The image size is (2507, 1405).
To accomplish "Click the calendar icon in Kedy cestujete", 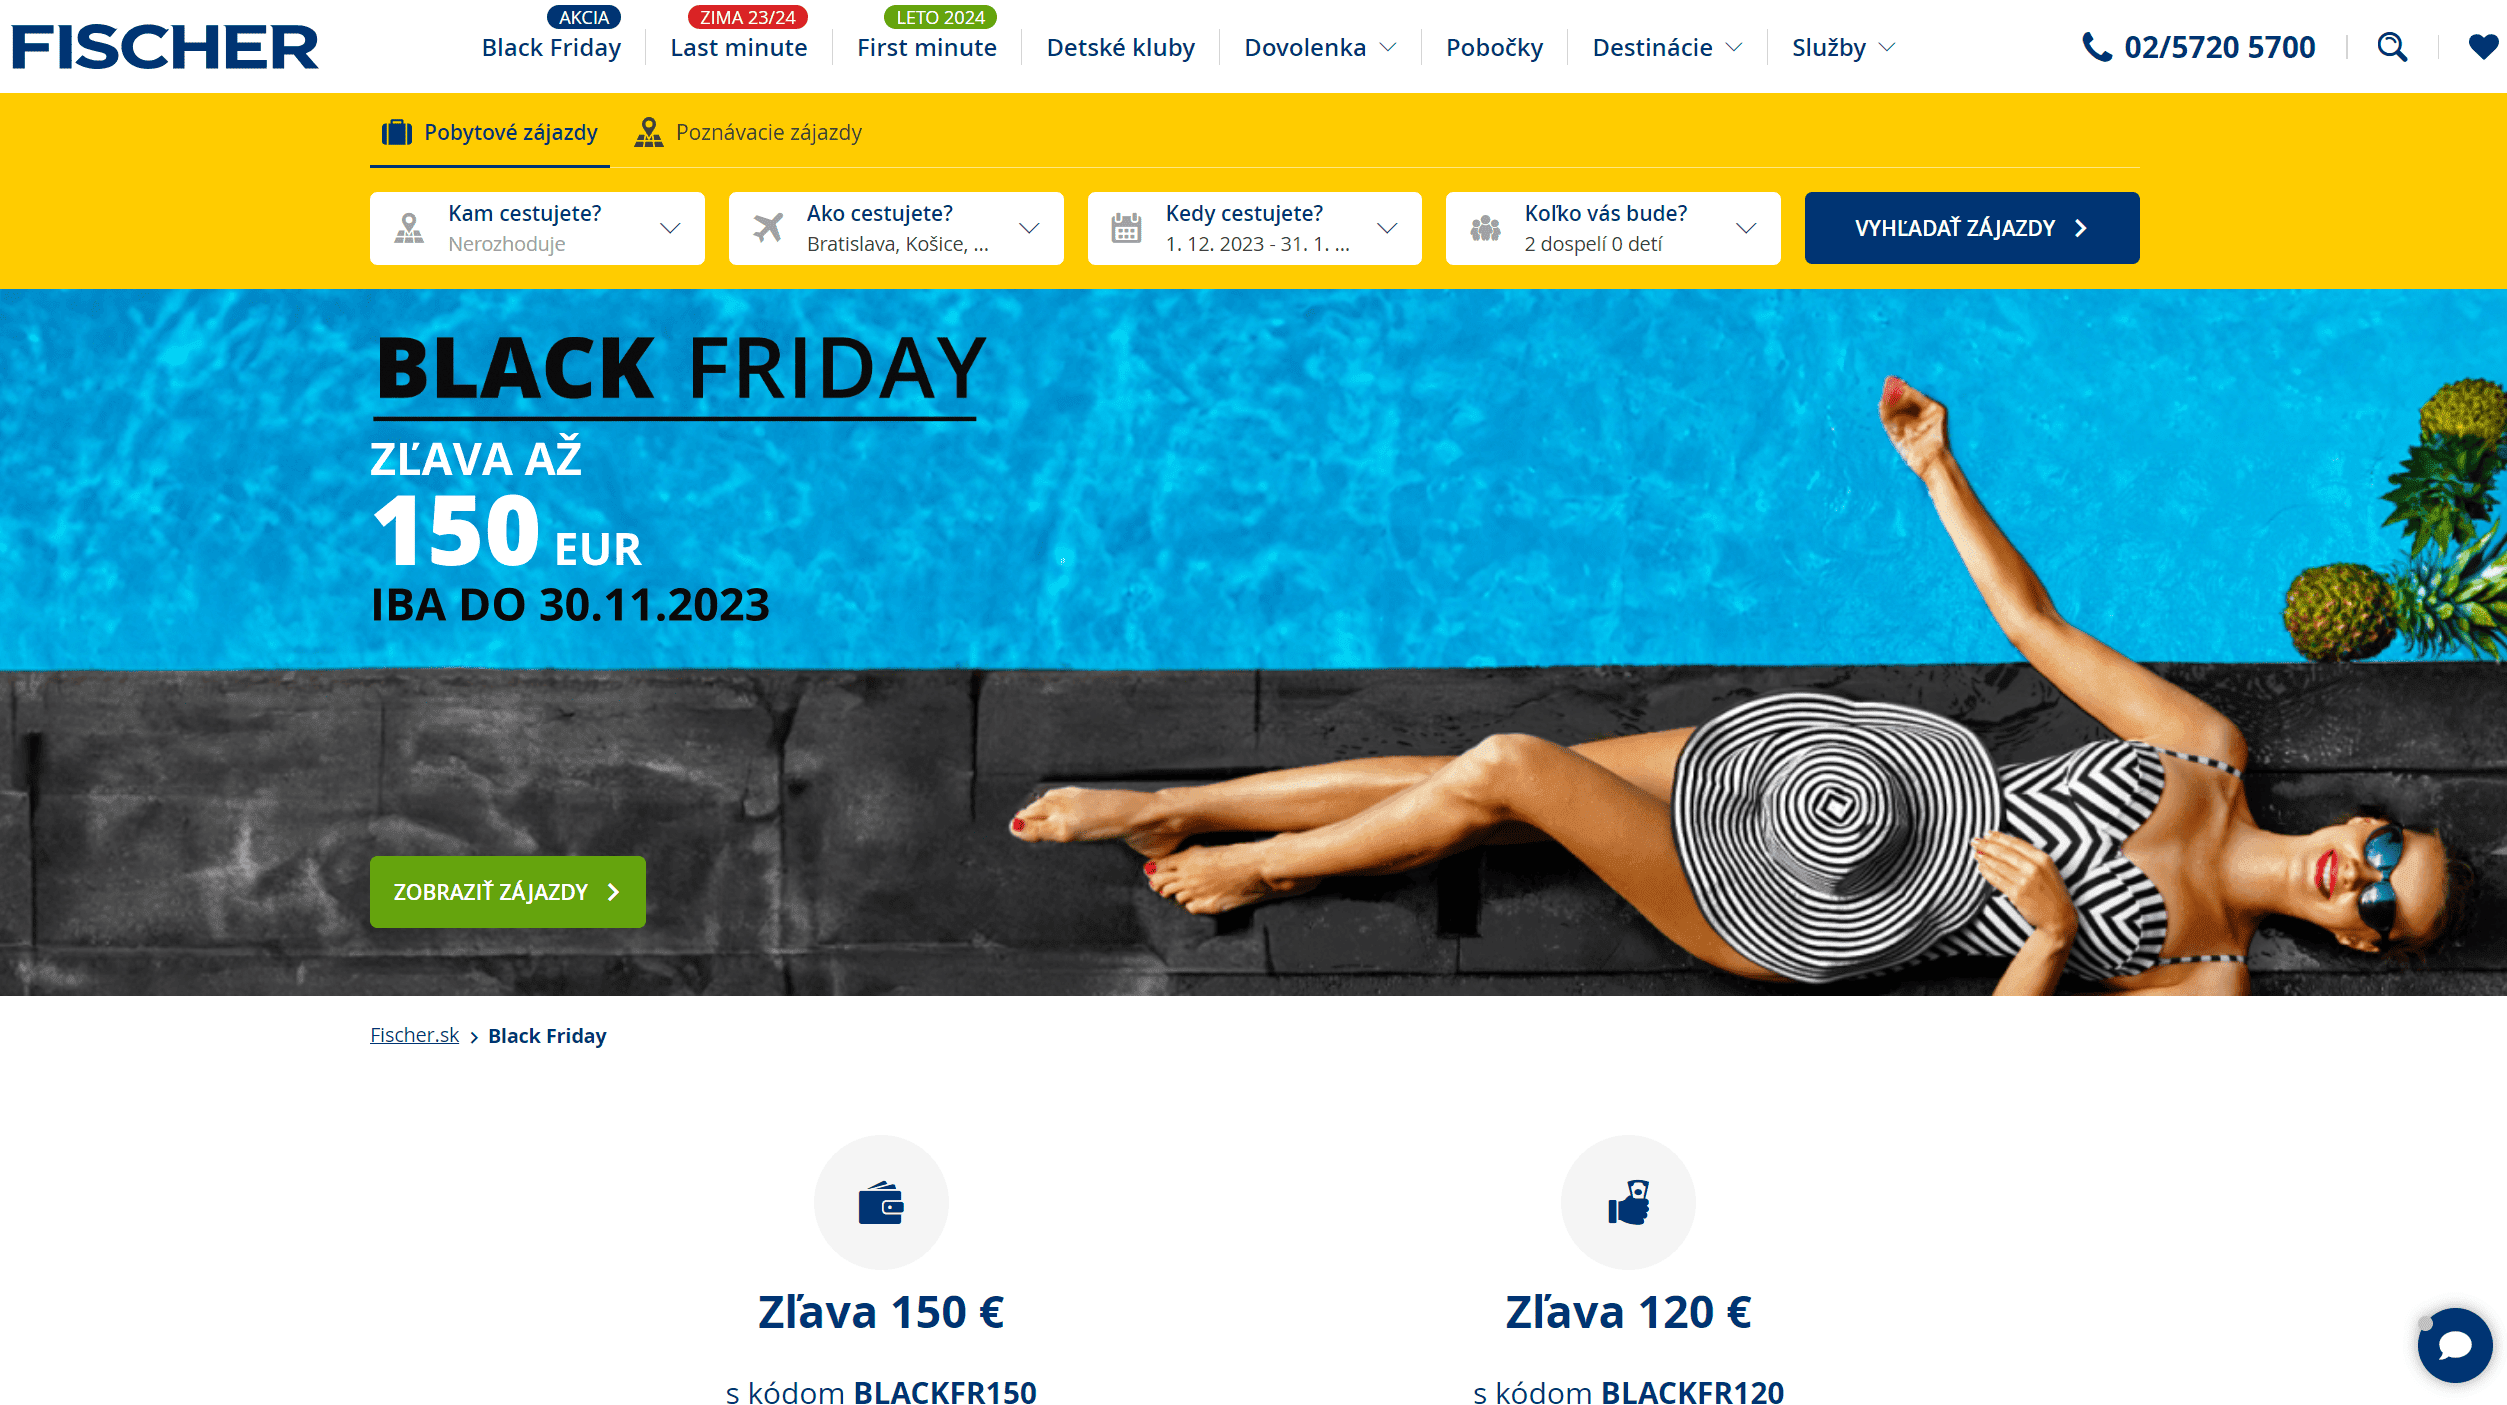I will pyautogui.click(x=1126, y=228).
